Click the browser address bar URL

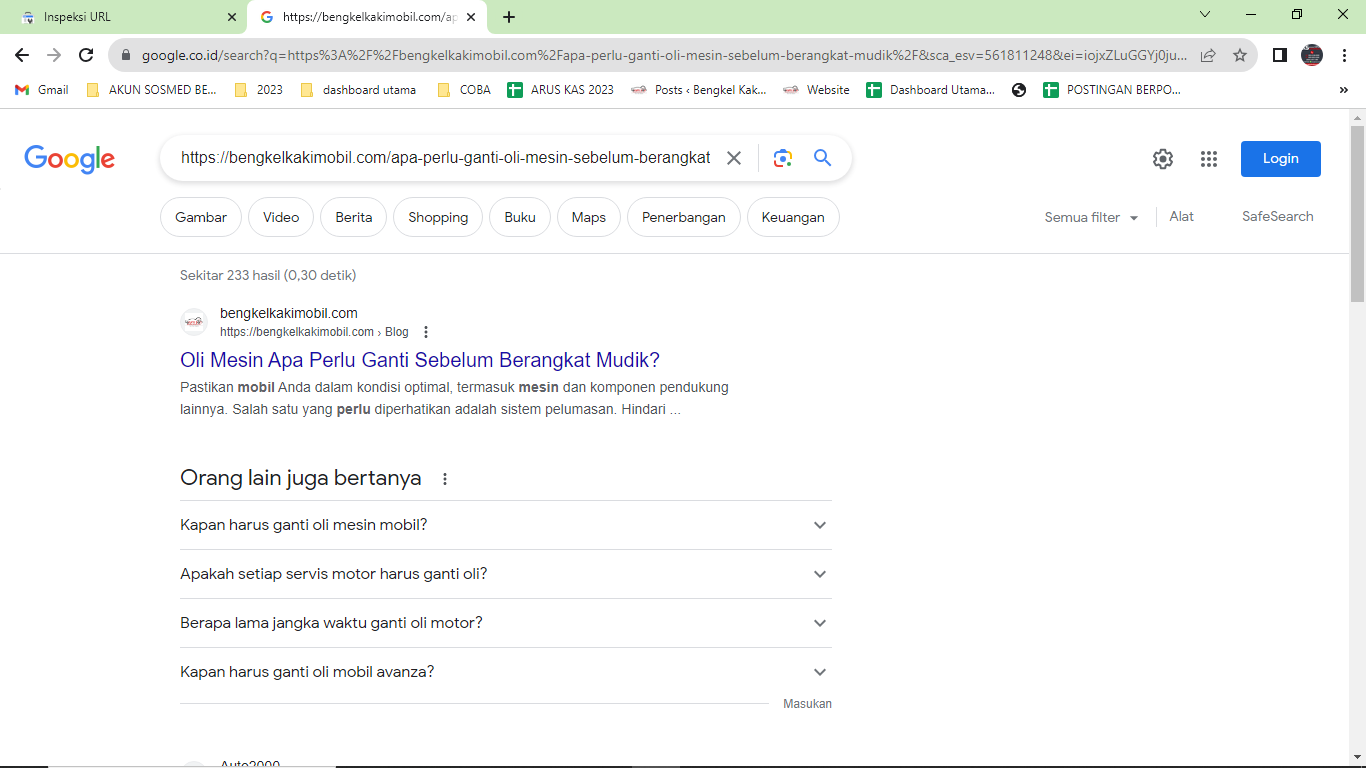point(664,56)
